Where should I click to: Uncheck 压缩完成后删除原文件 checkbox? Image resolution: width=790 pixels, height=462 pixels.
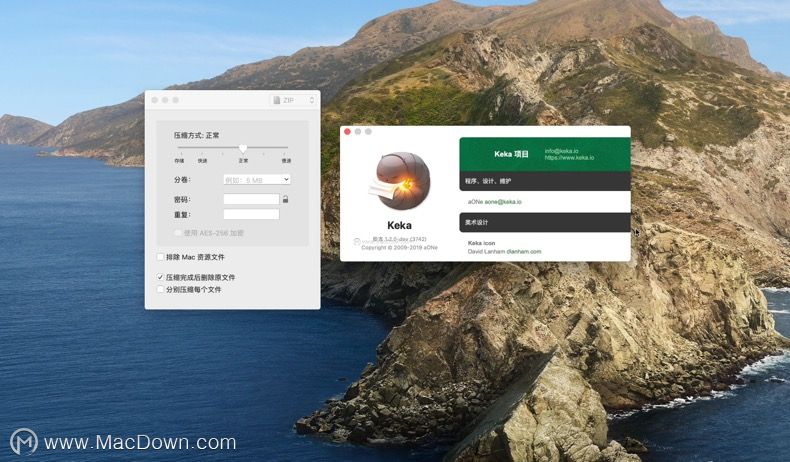(160, 277)
